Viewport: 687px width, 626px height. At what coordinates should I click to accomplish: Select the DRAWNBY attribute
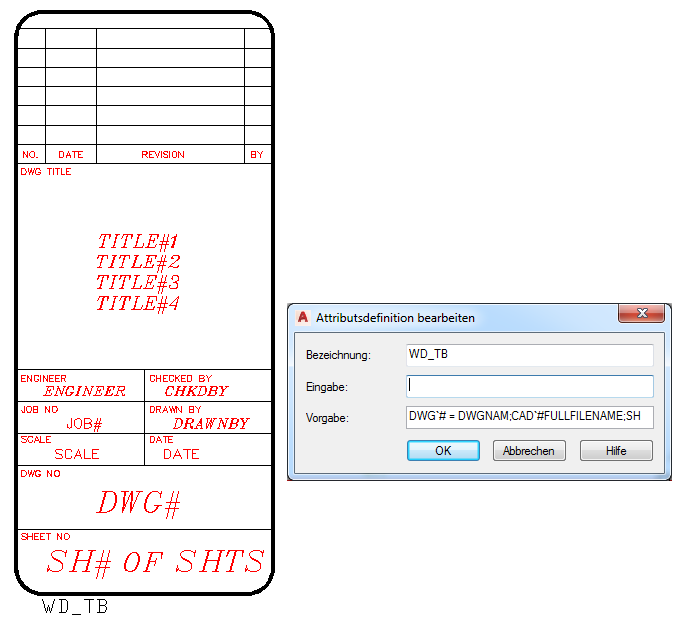[211, 423]
